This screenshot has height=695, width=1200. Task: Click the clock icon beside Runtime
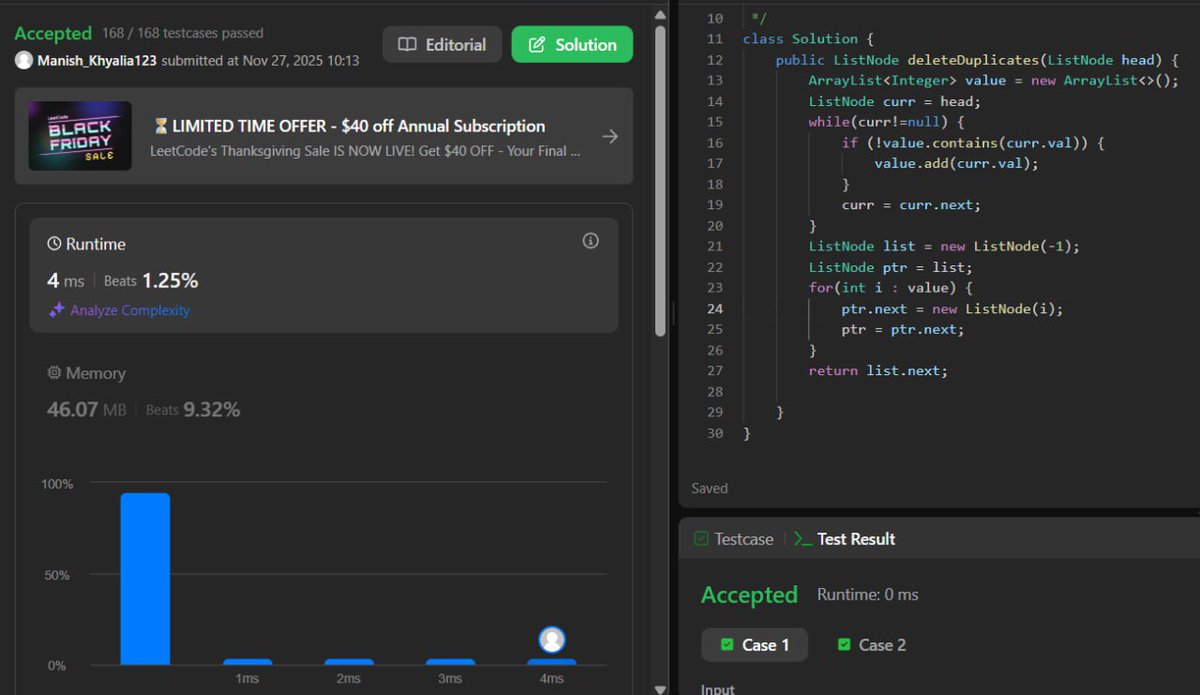(53, 243)
